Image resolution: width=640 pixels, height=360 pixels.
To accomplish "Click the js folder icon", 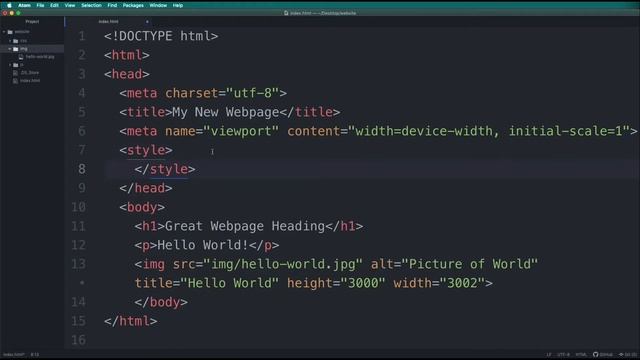I will [16, 65].
